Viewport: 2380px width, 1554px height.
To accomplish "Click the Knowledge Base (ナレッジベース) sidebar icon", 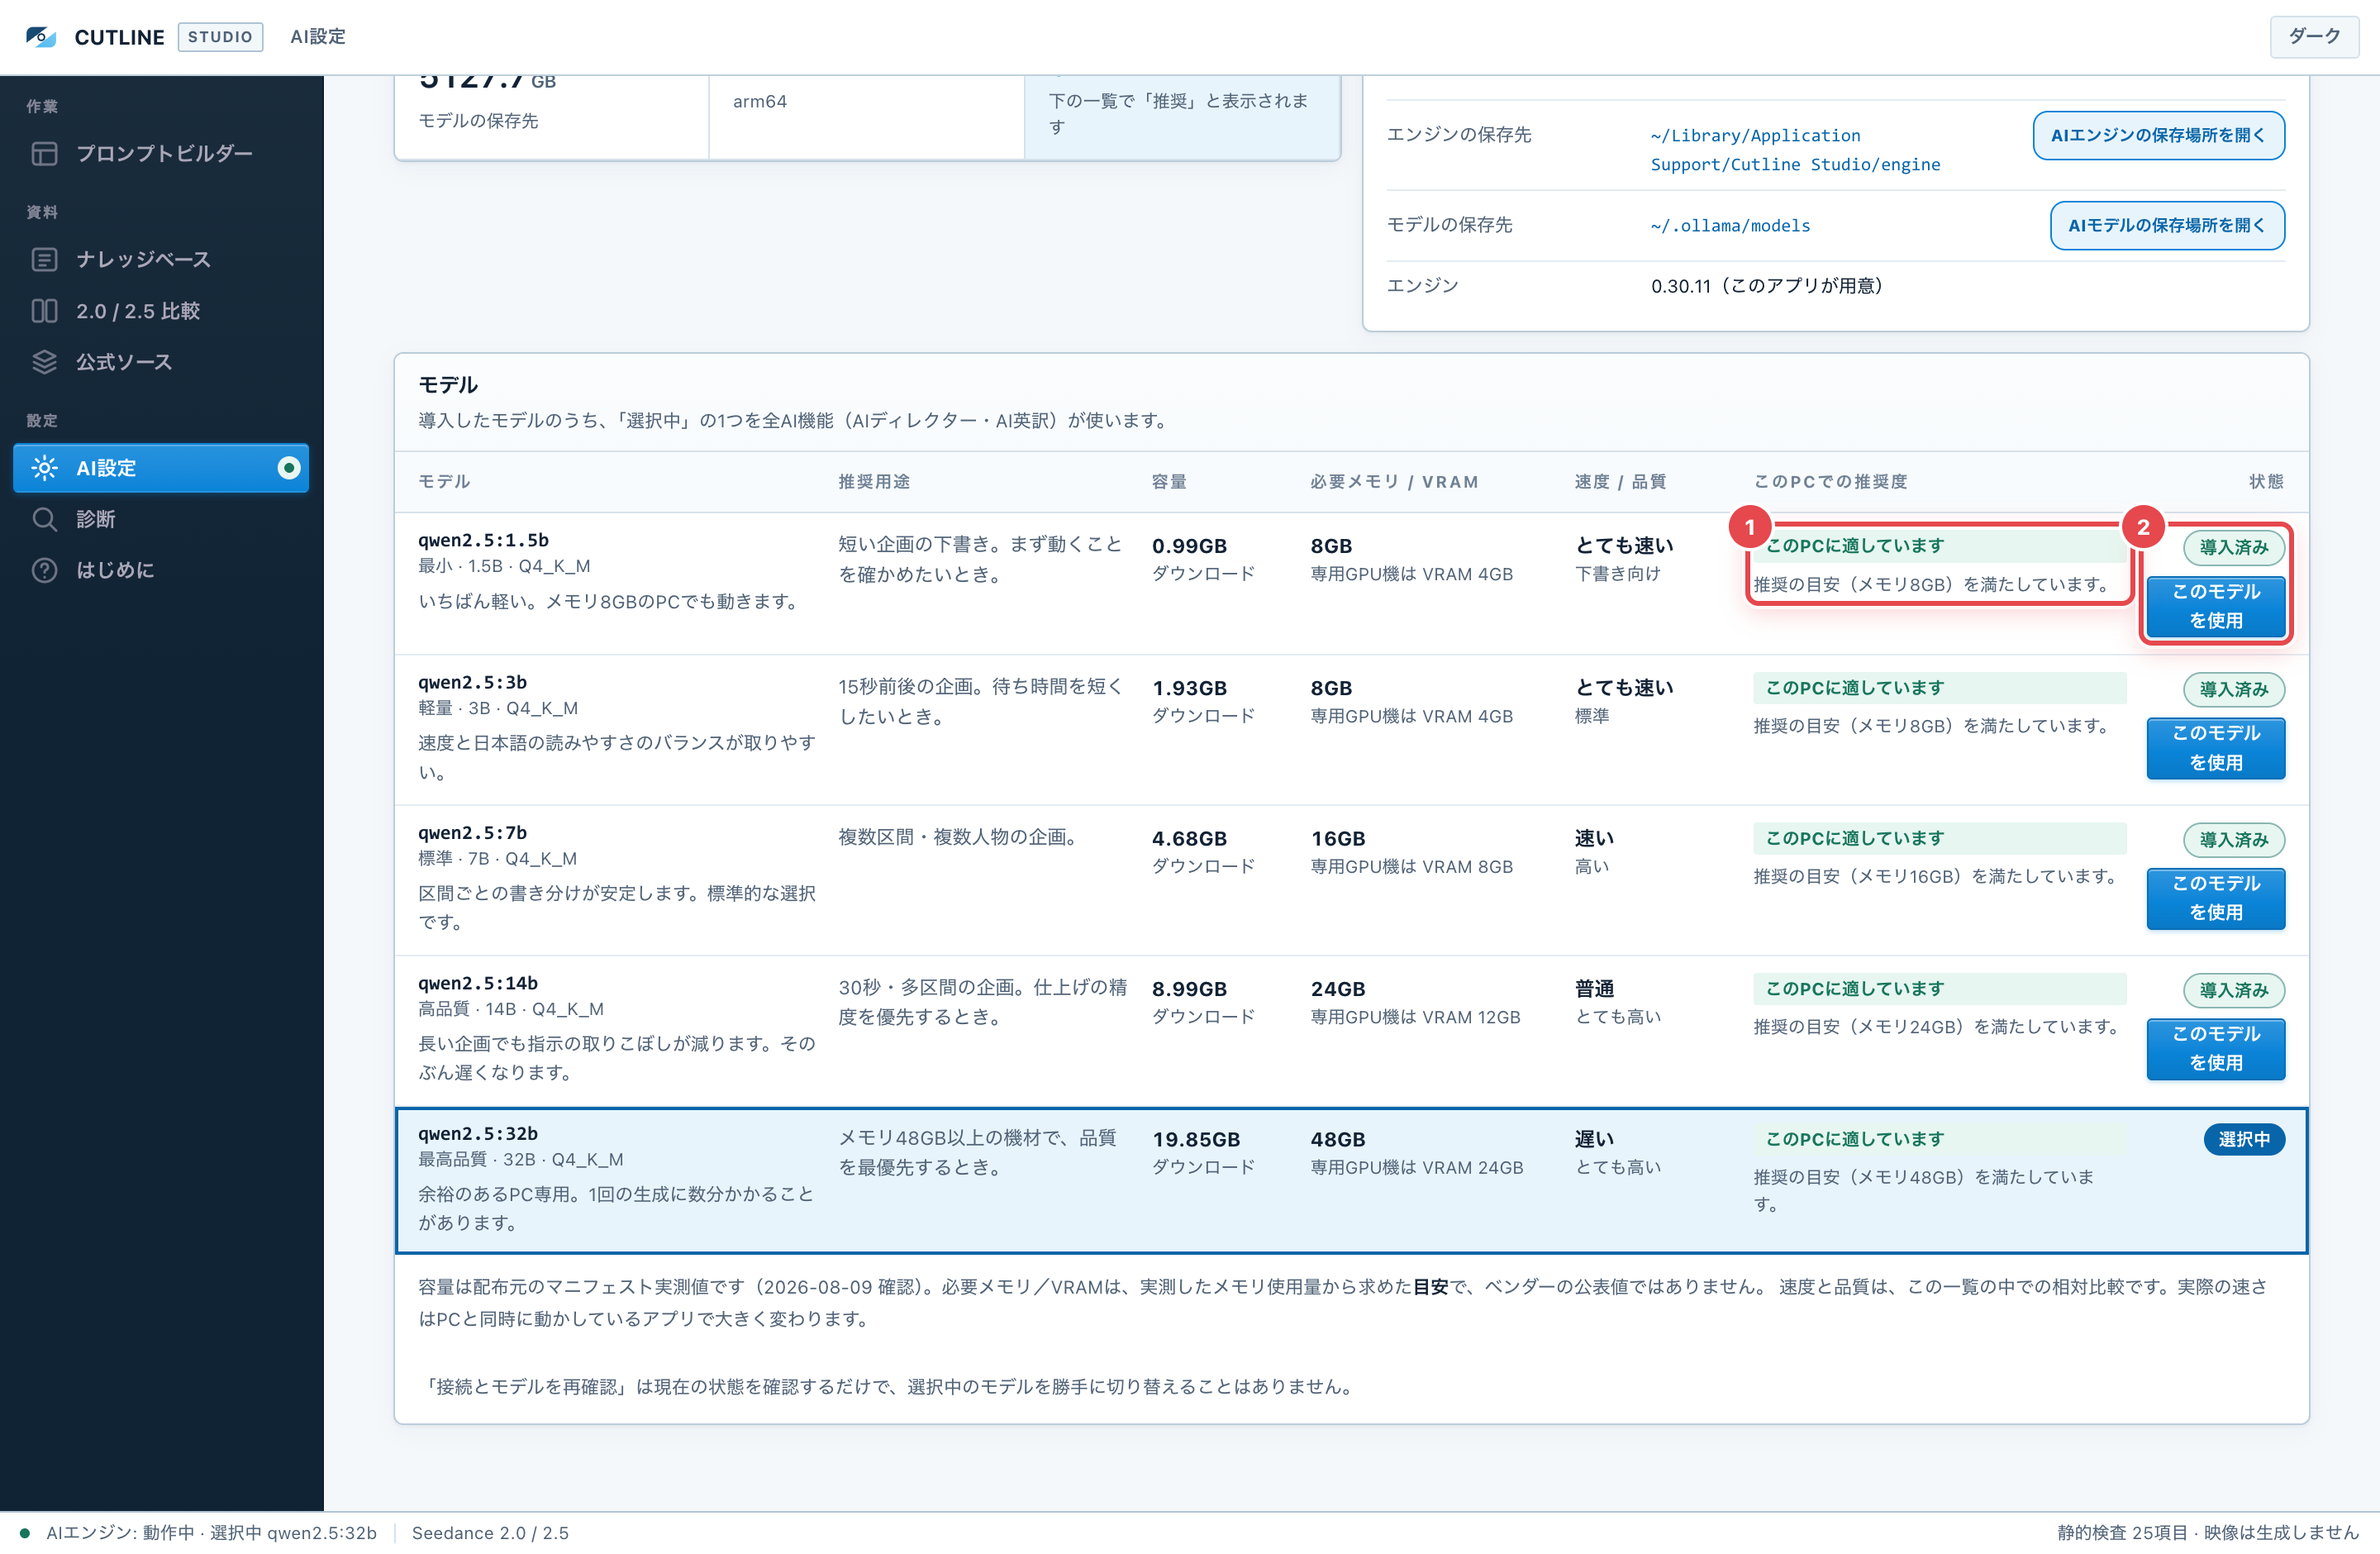I will click(44, 259).
